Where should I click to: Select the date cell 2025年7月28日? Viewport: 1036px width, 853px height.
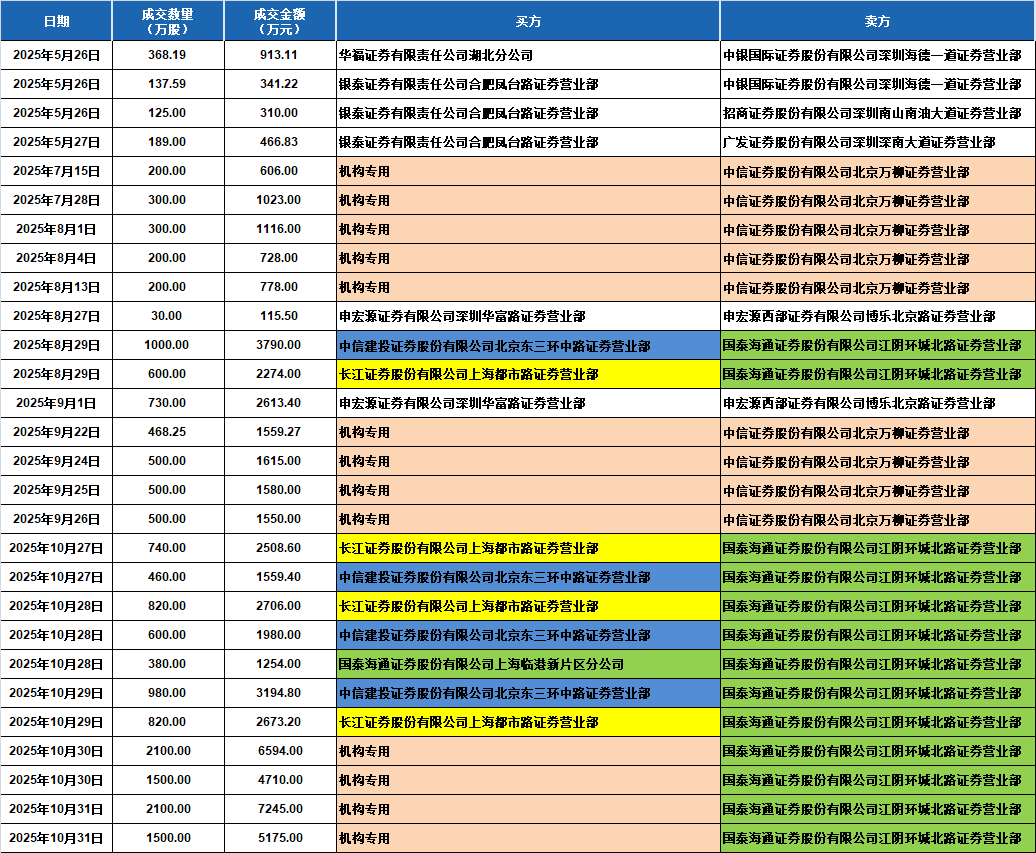click(x=56, y=200)
